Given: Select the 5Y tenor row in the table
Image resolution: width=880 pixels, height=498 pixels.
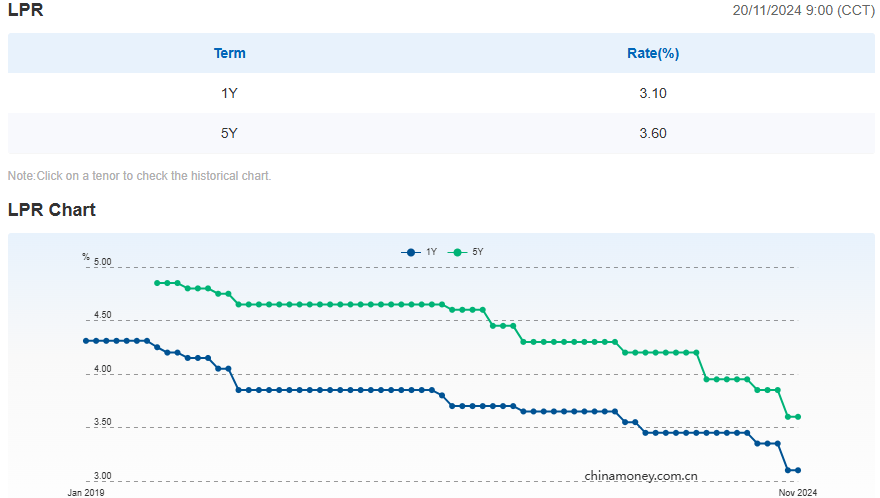Looking at the screenshot, I should (x=229, y=133).
